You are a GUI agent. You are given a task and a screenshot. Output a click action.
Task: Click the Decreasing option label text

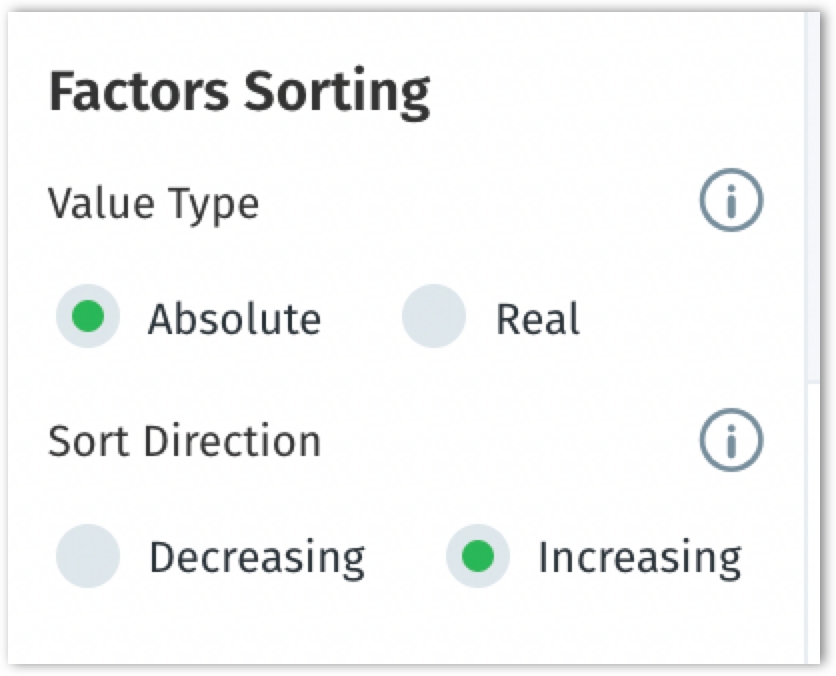coord(257,559)
